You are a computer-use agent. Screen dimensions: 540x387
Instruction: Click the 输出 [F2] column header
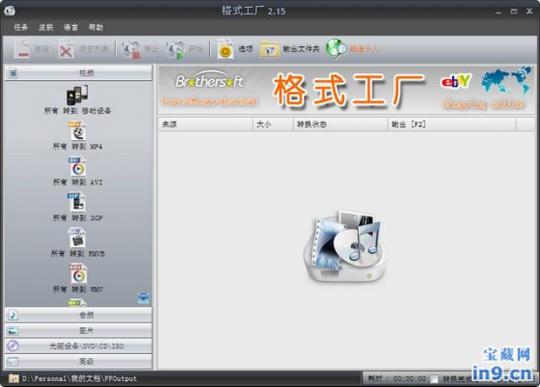pos(452,124)
